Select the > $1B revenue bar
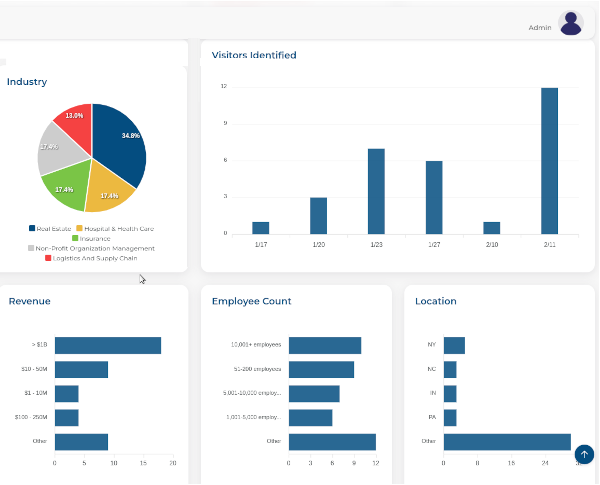This screenshot has width=600, height=485. pyautogui.click(x=108, y=345)
